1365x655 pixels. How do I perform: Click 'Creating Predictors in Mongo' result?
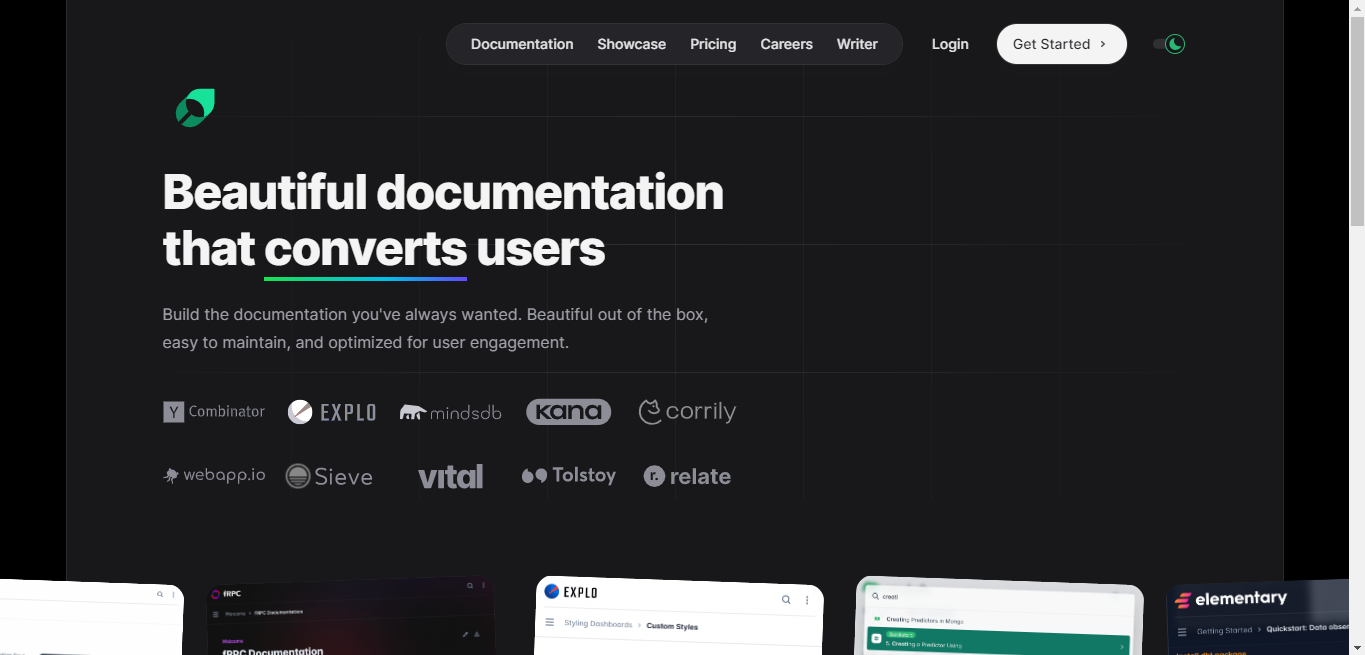(925, 620)
